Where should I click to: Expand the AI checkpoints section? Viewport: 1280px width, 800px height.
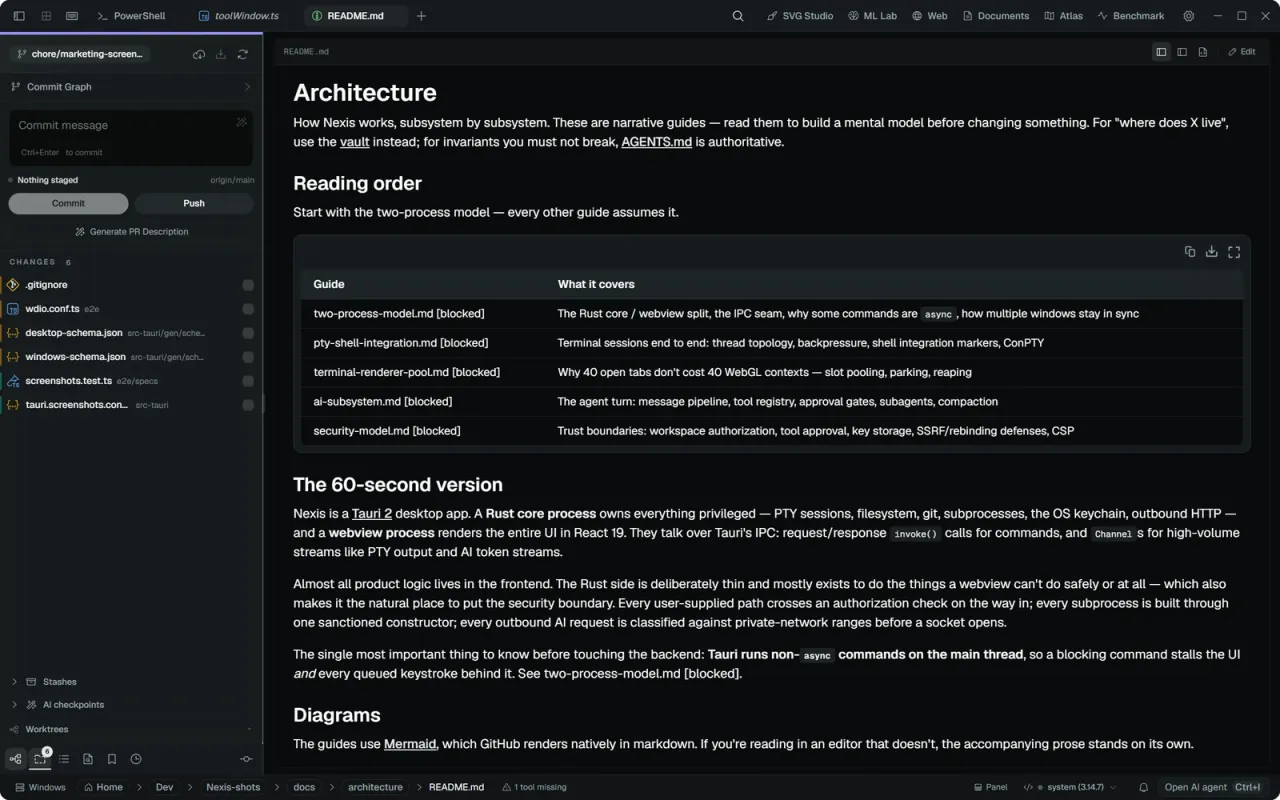click(131, 705)
